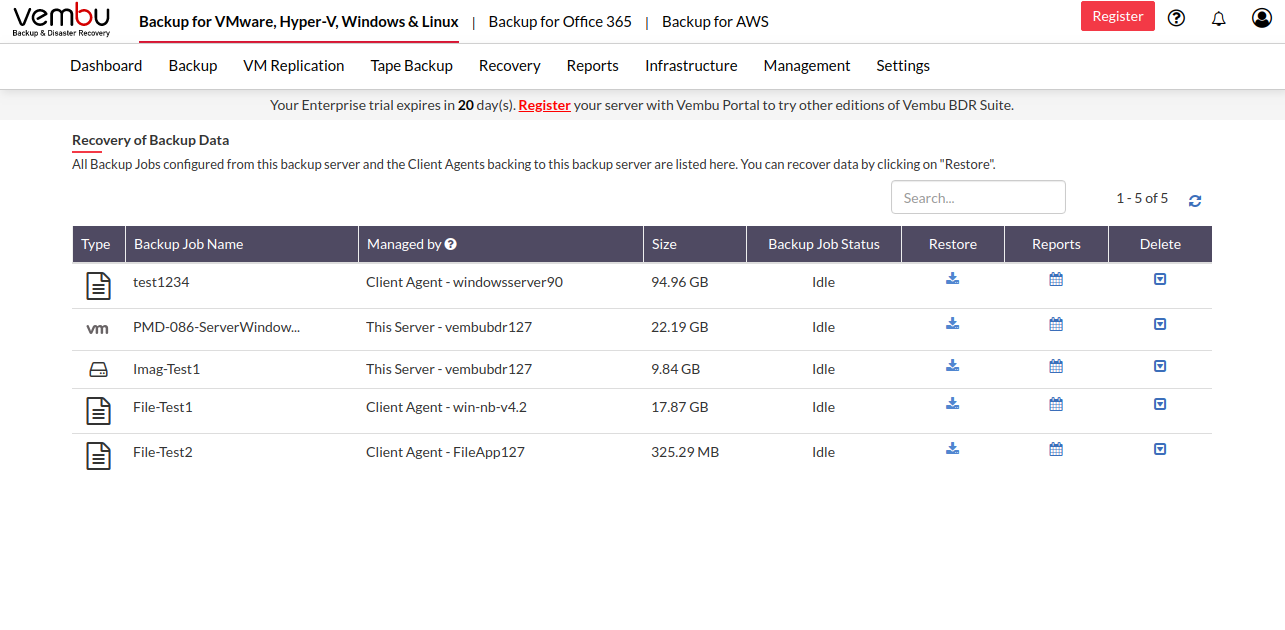The width and height of the screenshot is (1285, 630).
Task: Open the Backup menu
Action: pos(193,65)
